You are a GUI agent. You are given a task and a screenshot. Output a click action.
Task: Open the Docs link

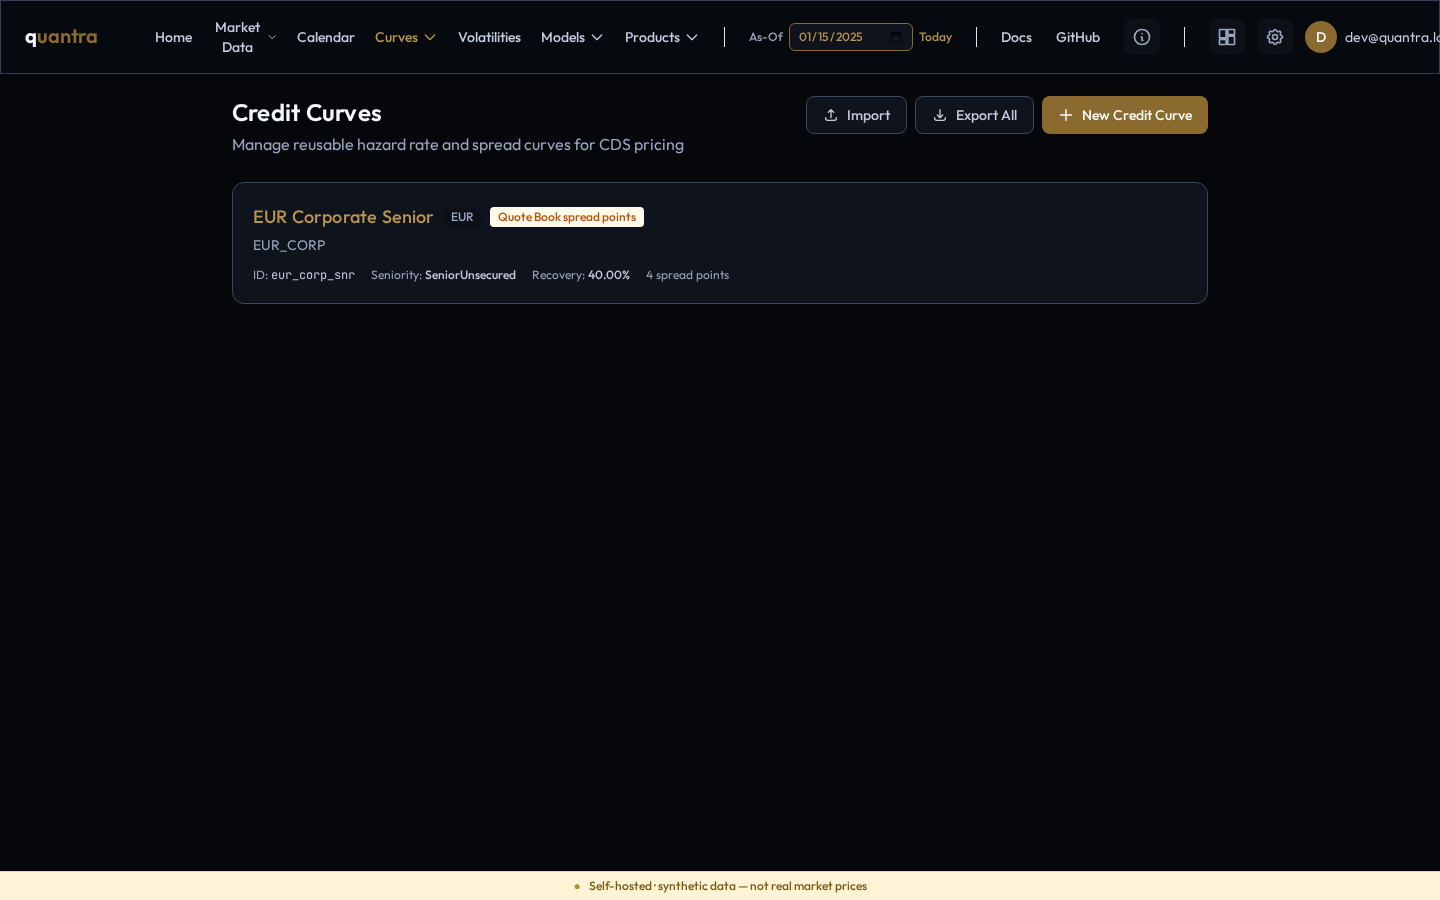coord(1016,37)
